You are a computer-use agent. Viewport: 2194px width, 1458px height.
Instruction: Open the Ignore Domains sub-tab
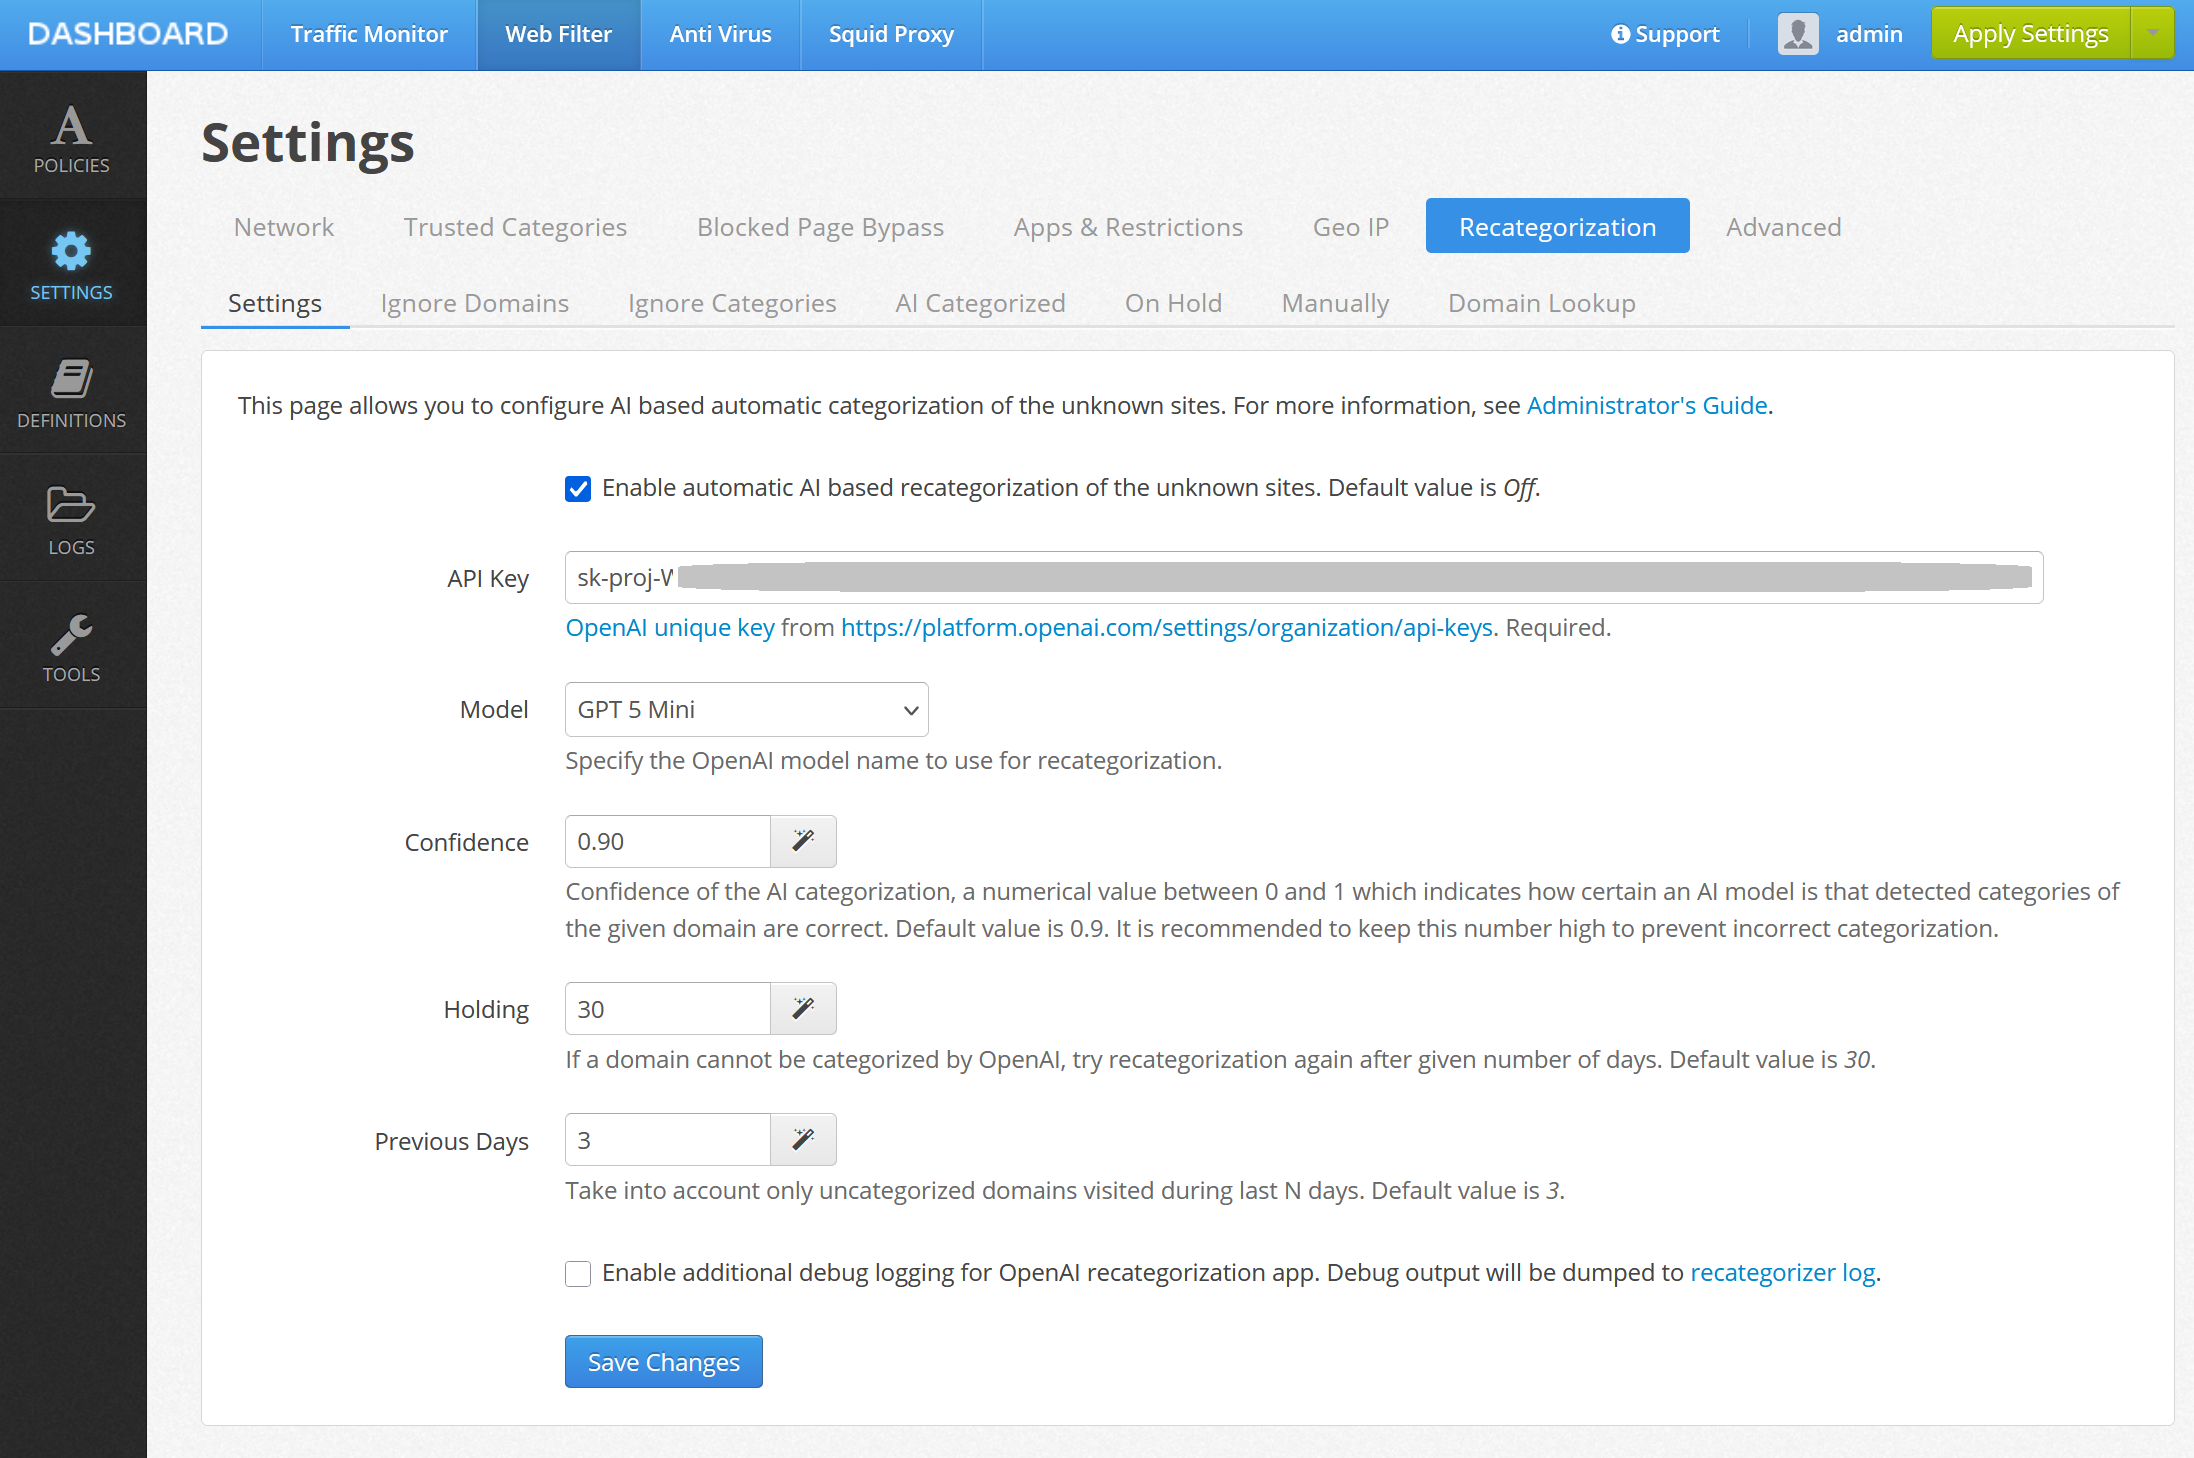pos(474,303)
